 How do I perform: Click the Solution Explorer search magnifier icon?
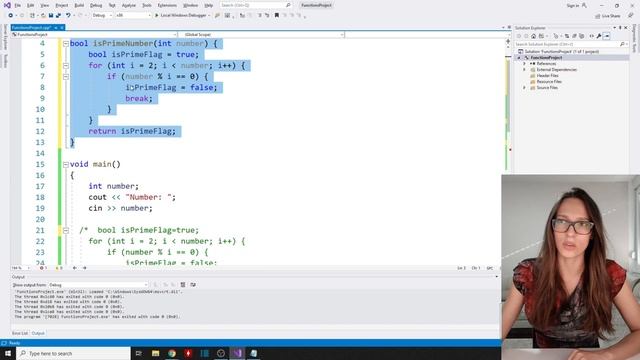pyautogui.click(x=622, y=44)
